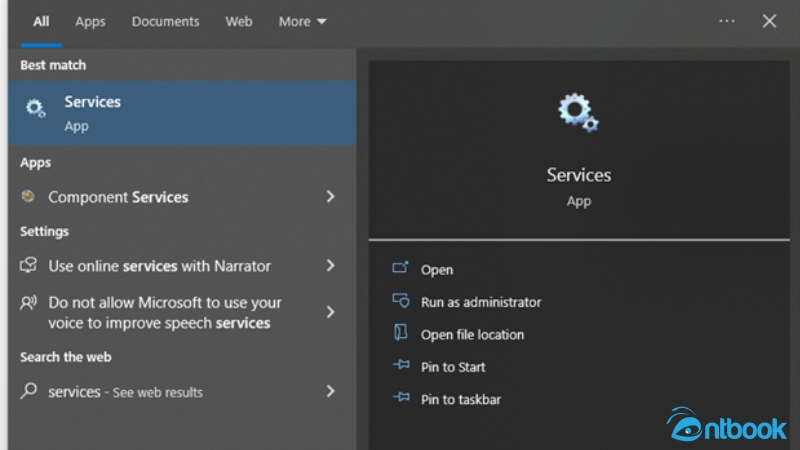Click the Component Services app icon
The width and height of the screenshot is (800, 450).
click(28, 196)
